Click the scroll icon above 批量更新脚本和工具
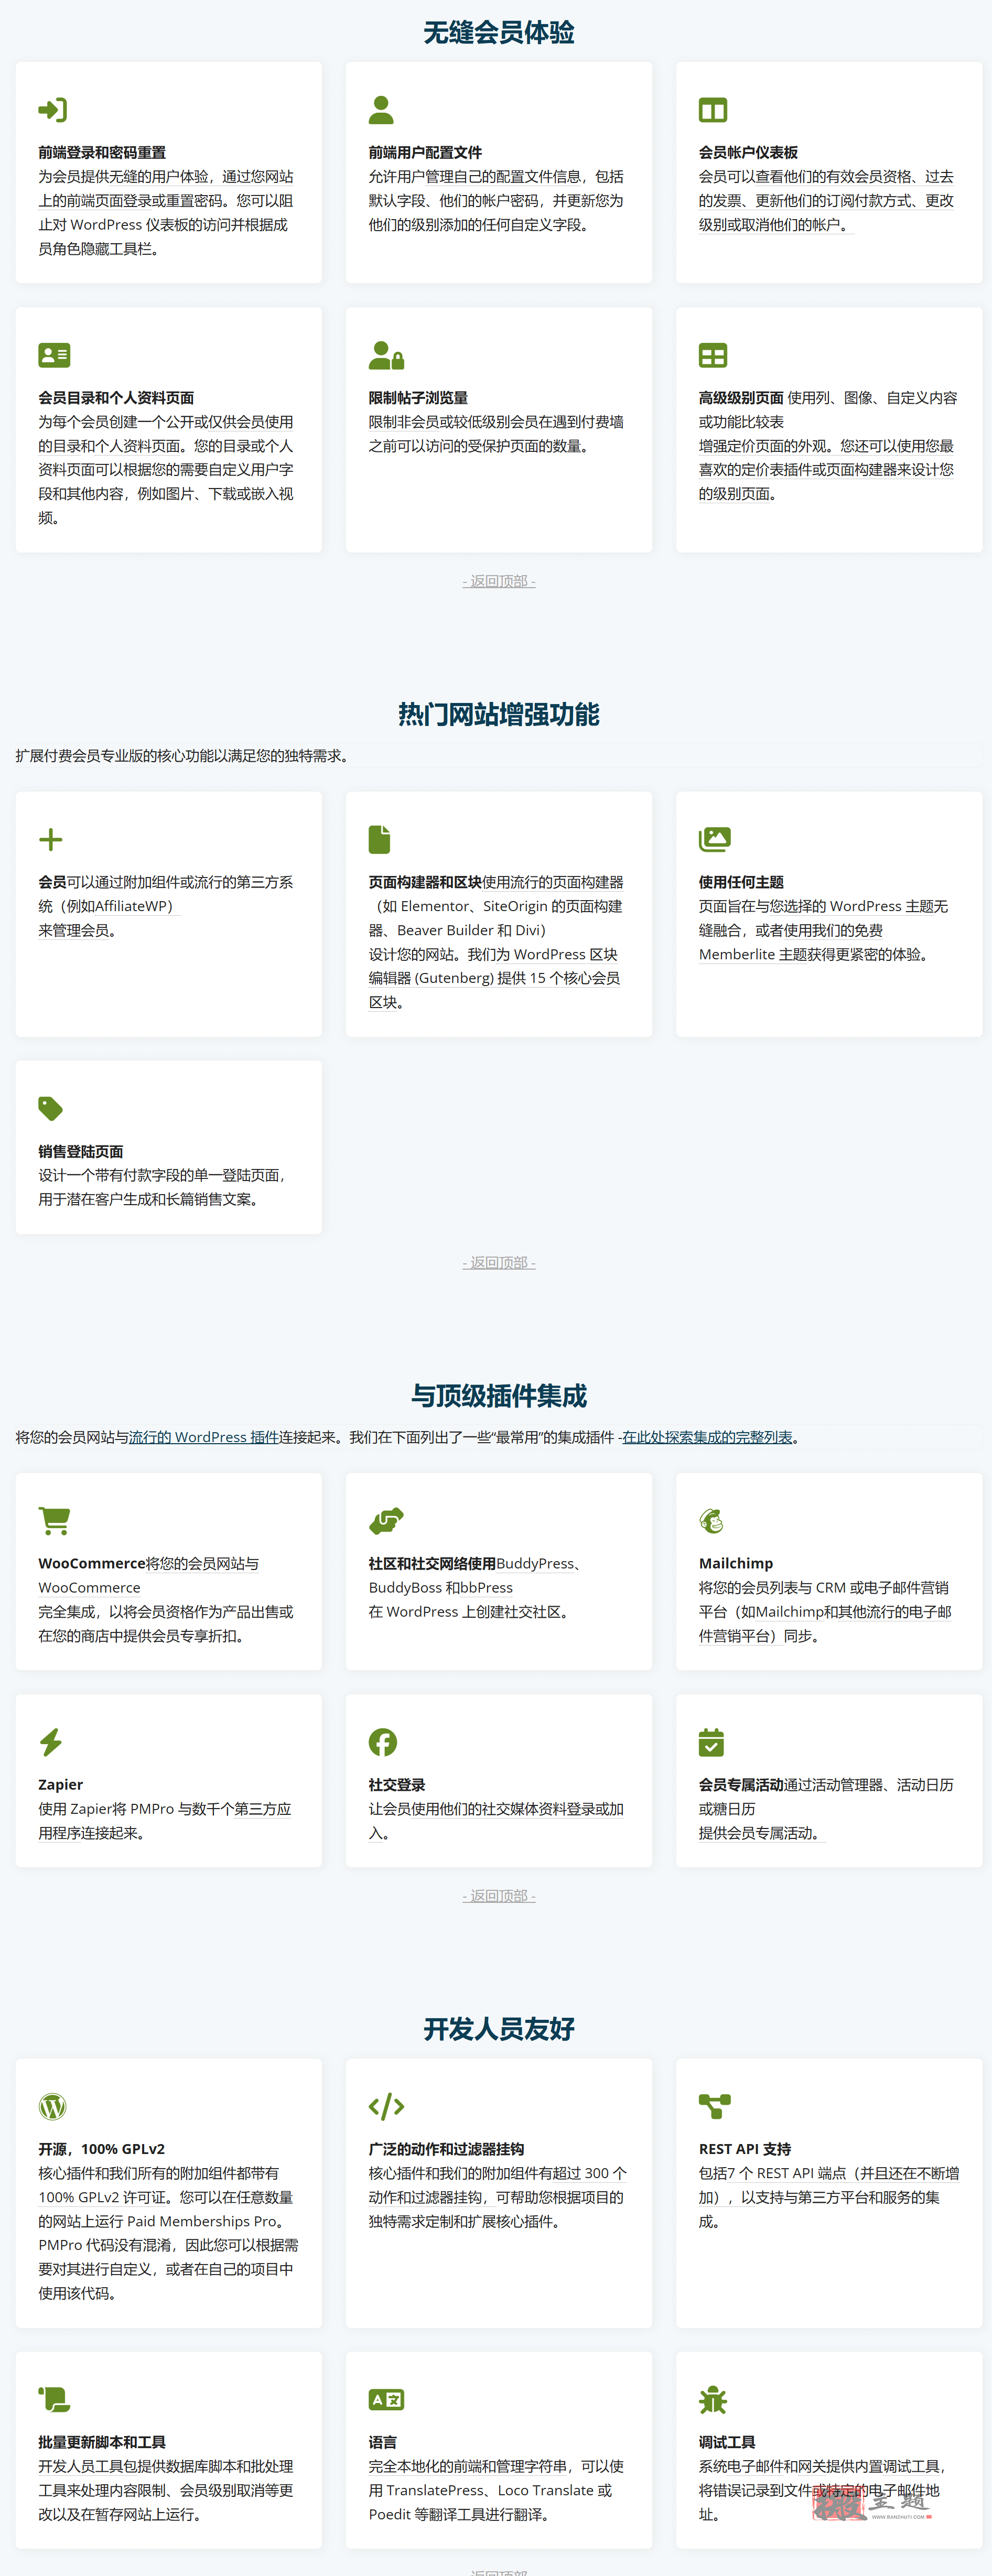The width and height of the screenshot is (992, 2576). [54, 2399]
